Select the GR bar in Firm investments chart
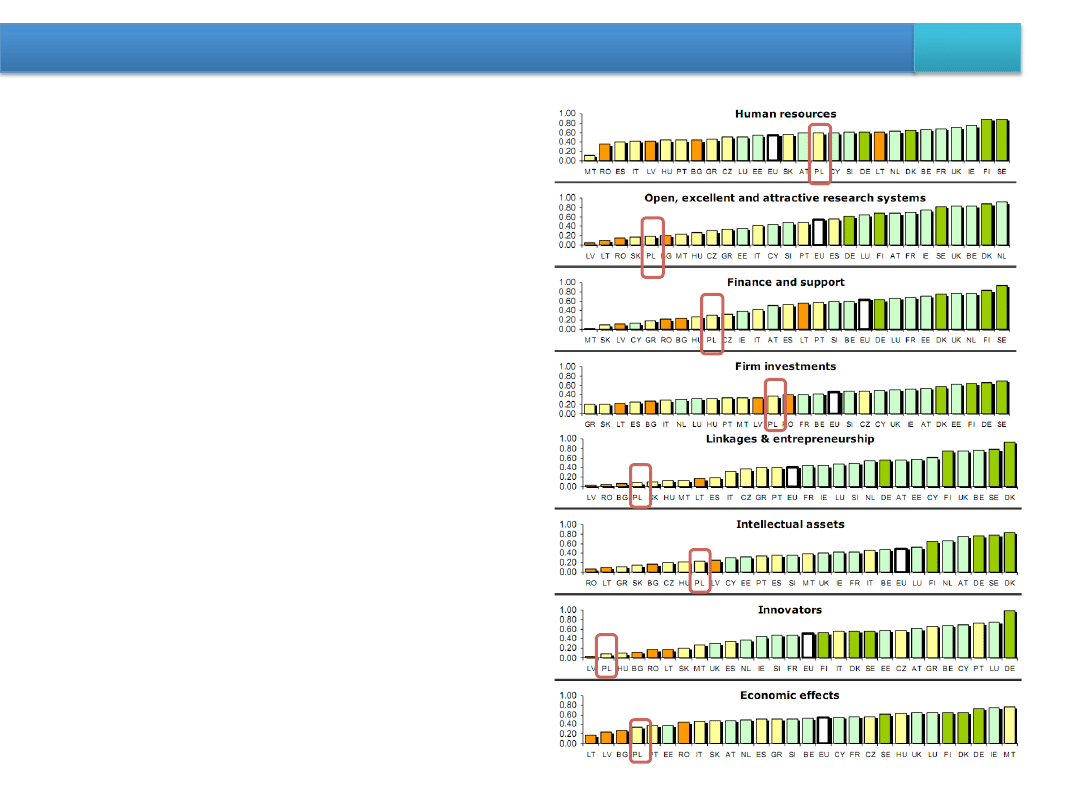Image resolution: width=1080 pixels, height=810 pixels. pyautogui.click(x=590, y=408)
